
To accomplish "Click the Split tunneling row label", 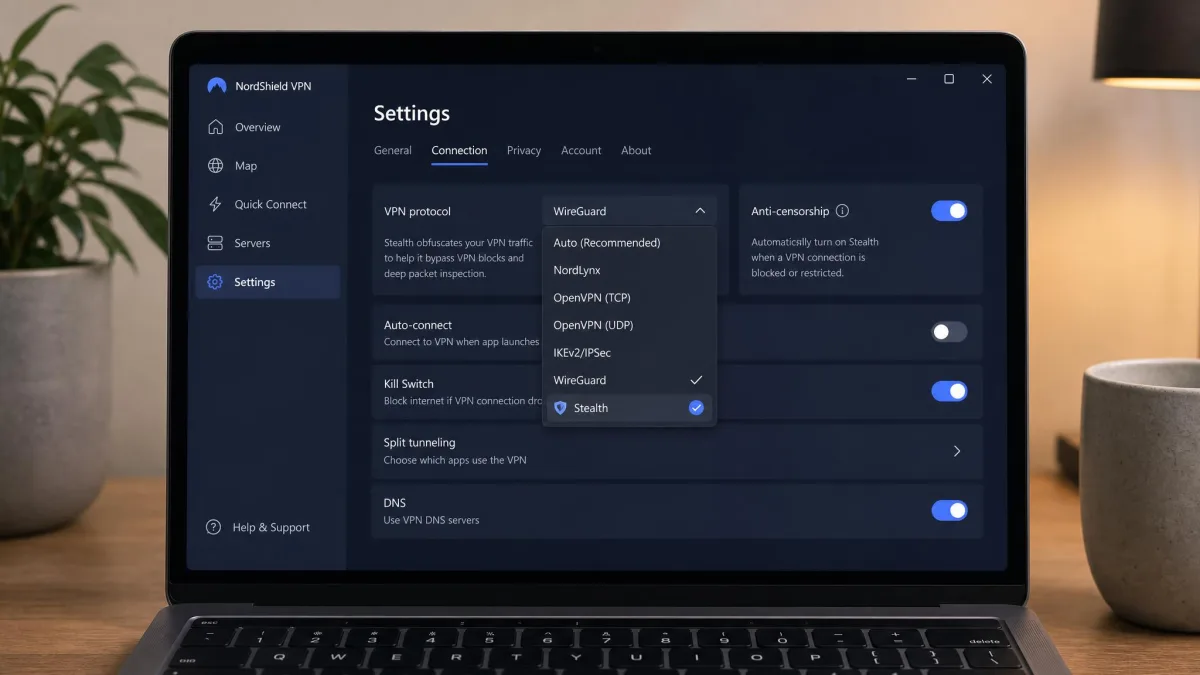I will point(419,442).
